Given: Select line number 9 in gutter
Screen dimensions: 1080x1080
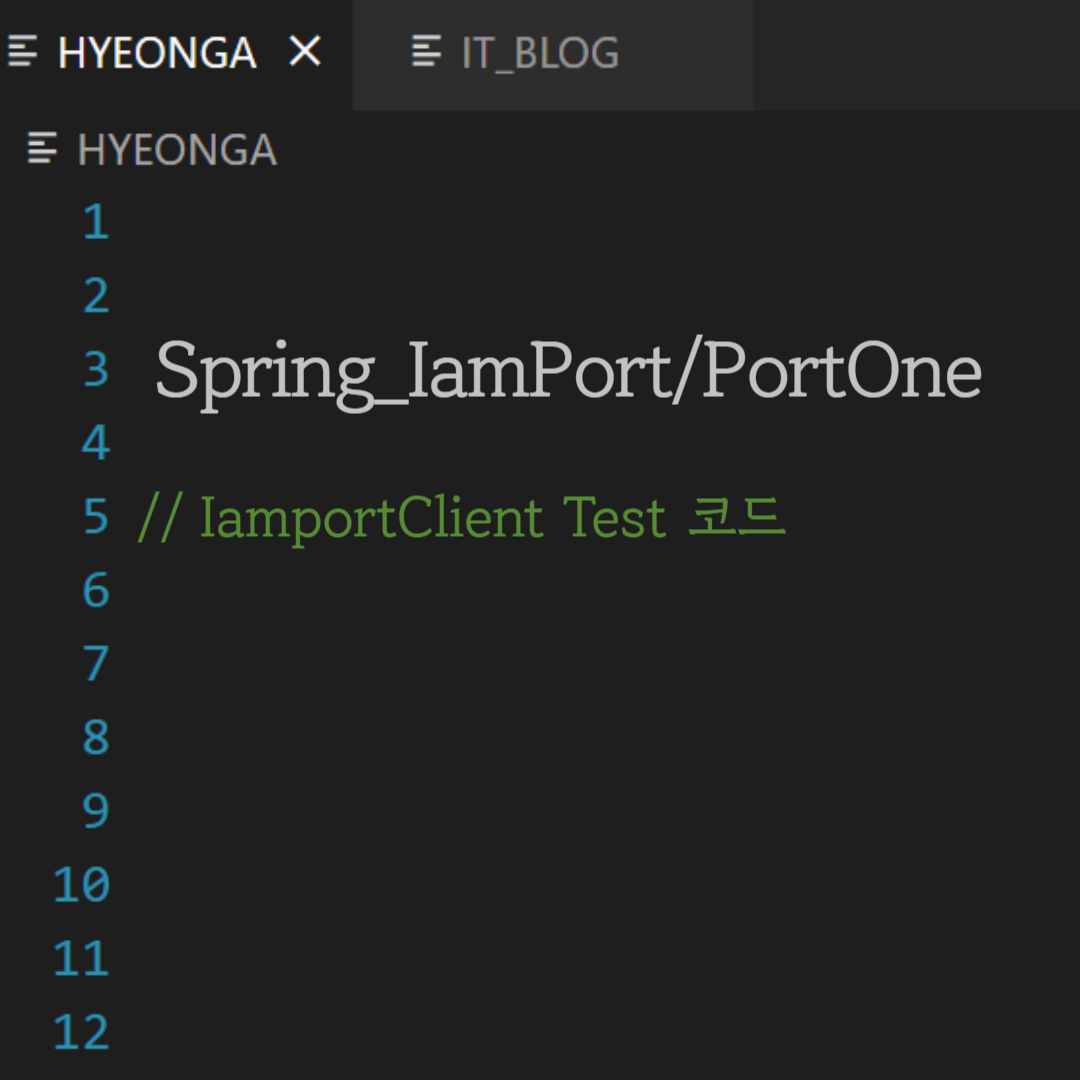Looking at the screenshot, I should point(96,811).
